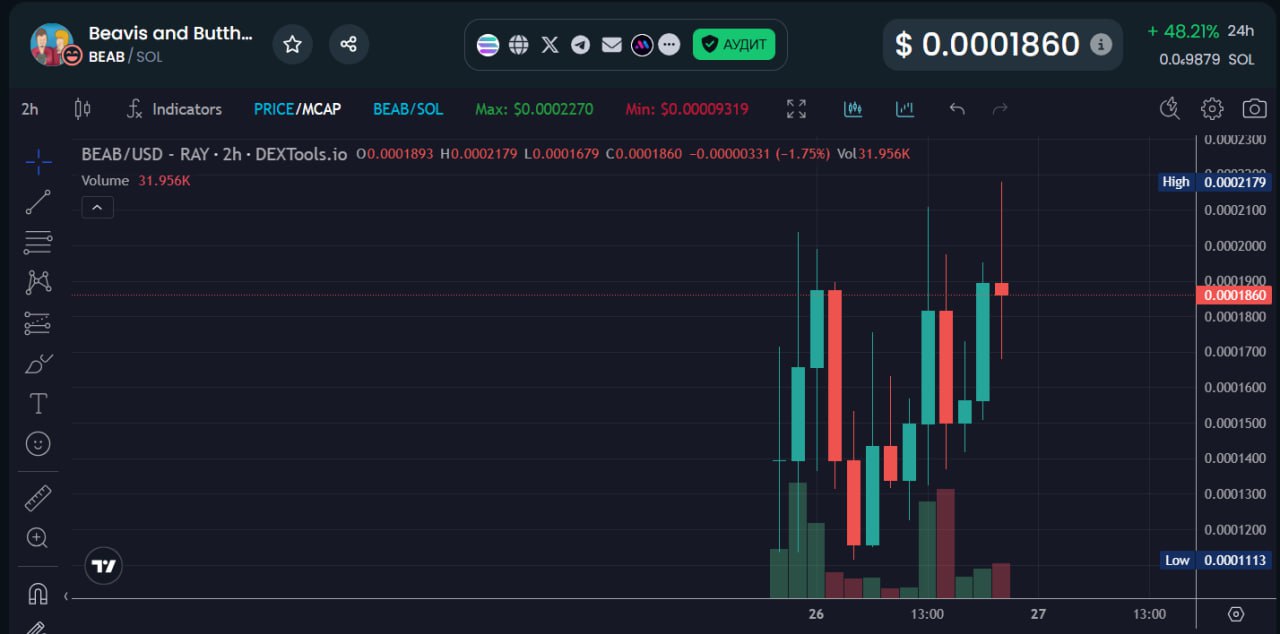This screenshot has width=1280, height=634.
Task: Select the ruler measure tool
Action: 38,497
